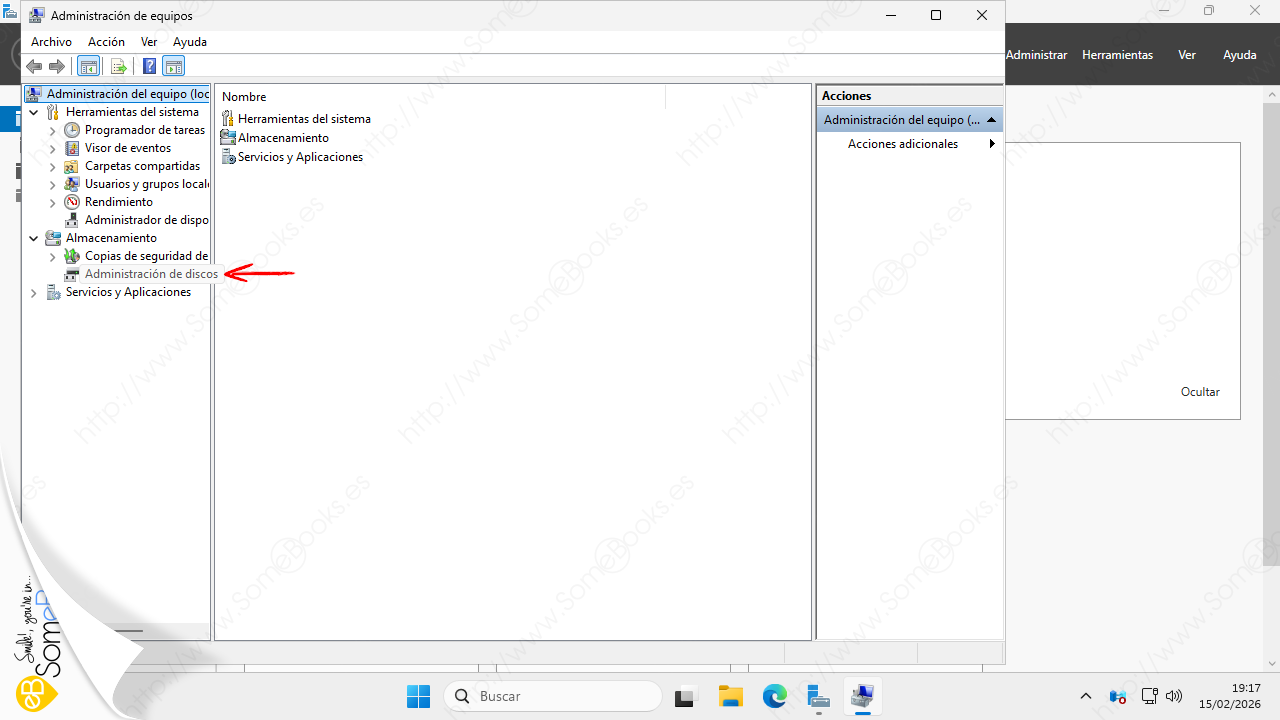The width and height of the screenshot is (1280, 720).
Task: Click the Back arrow in toolbar
Action: pos(34,67)
